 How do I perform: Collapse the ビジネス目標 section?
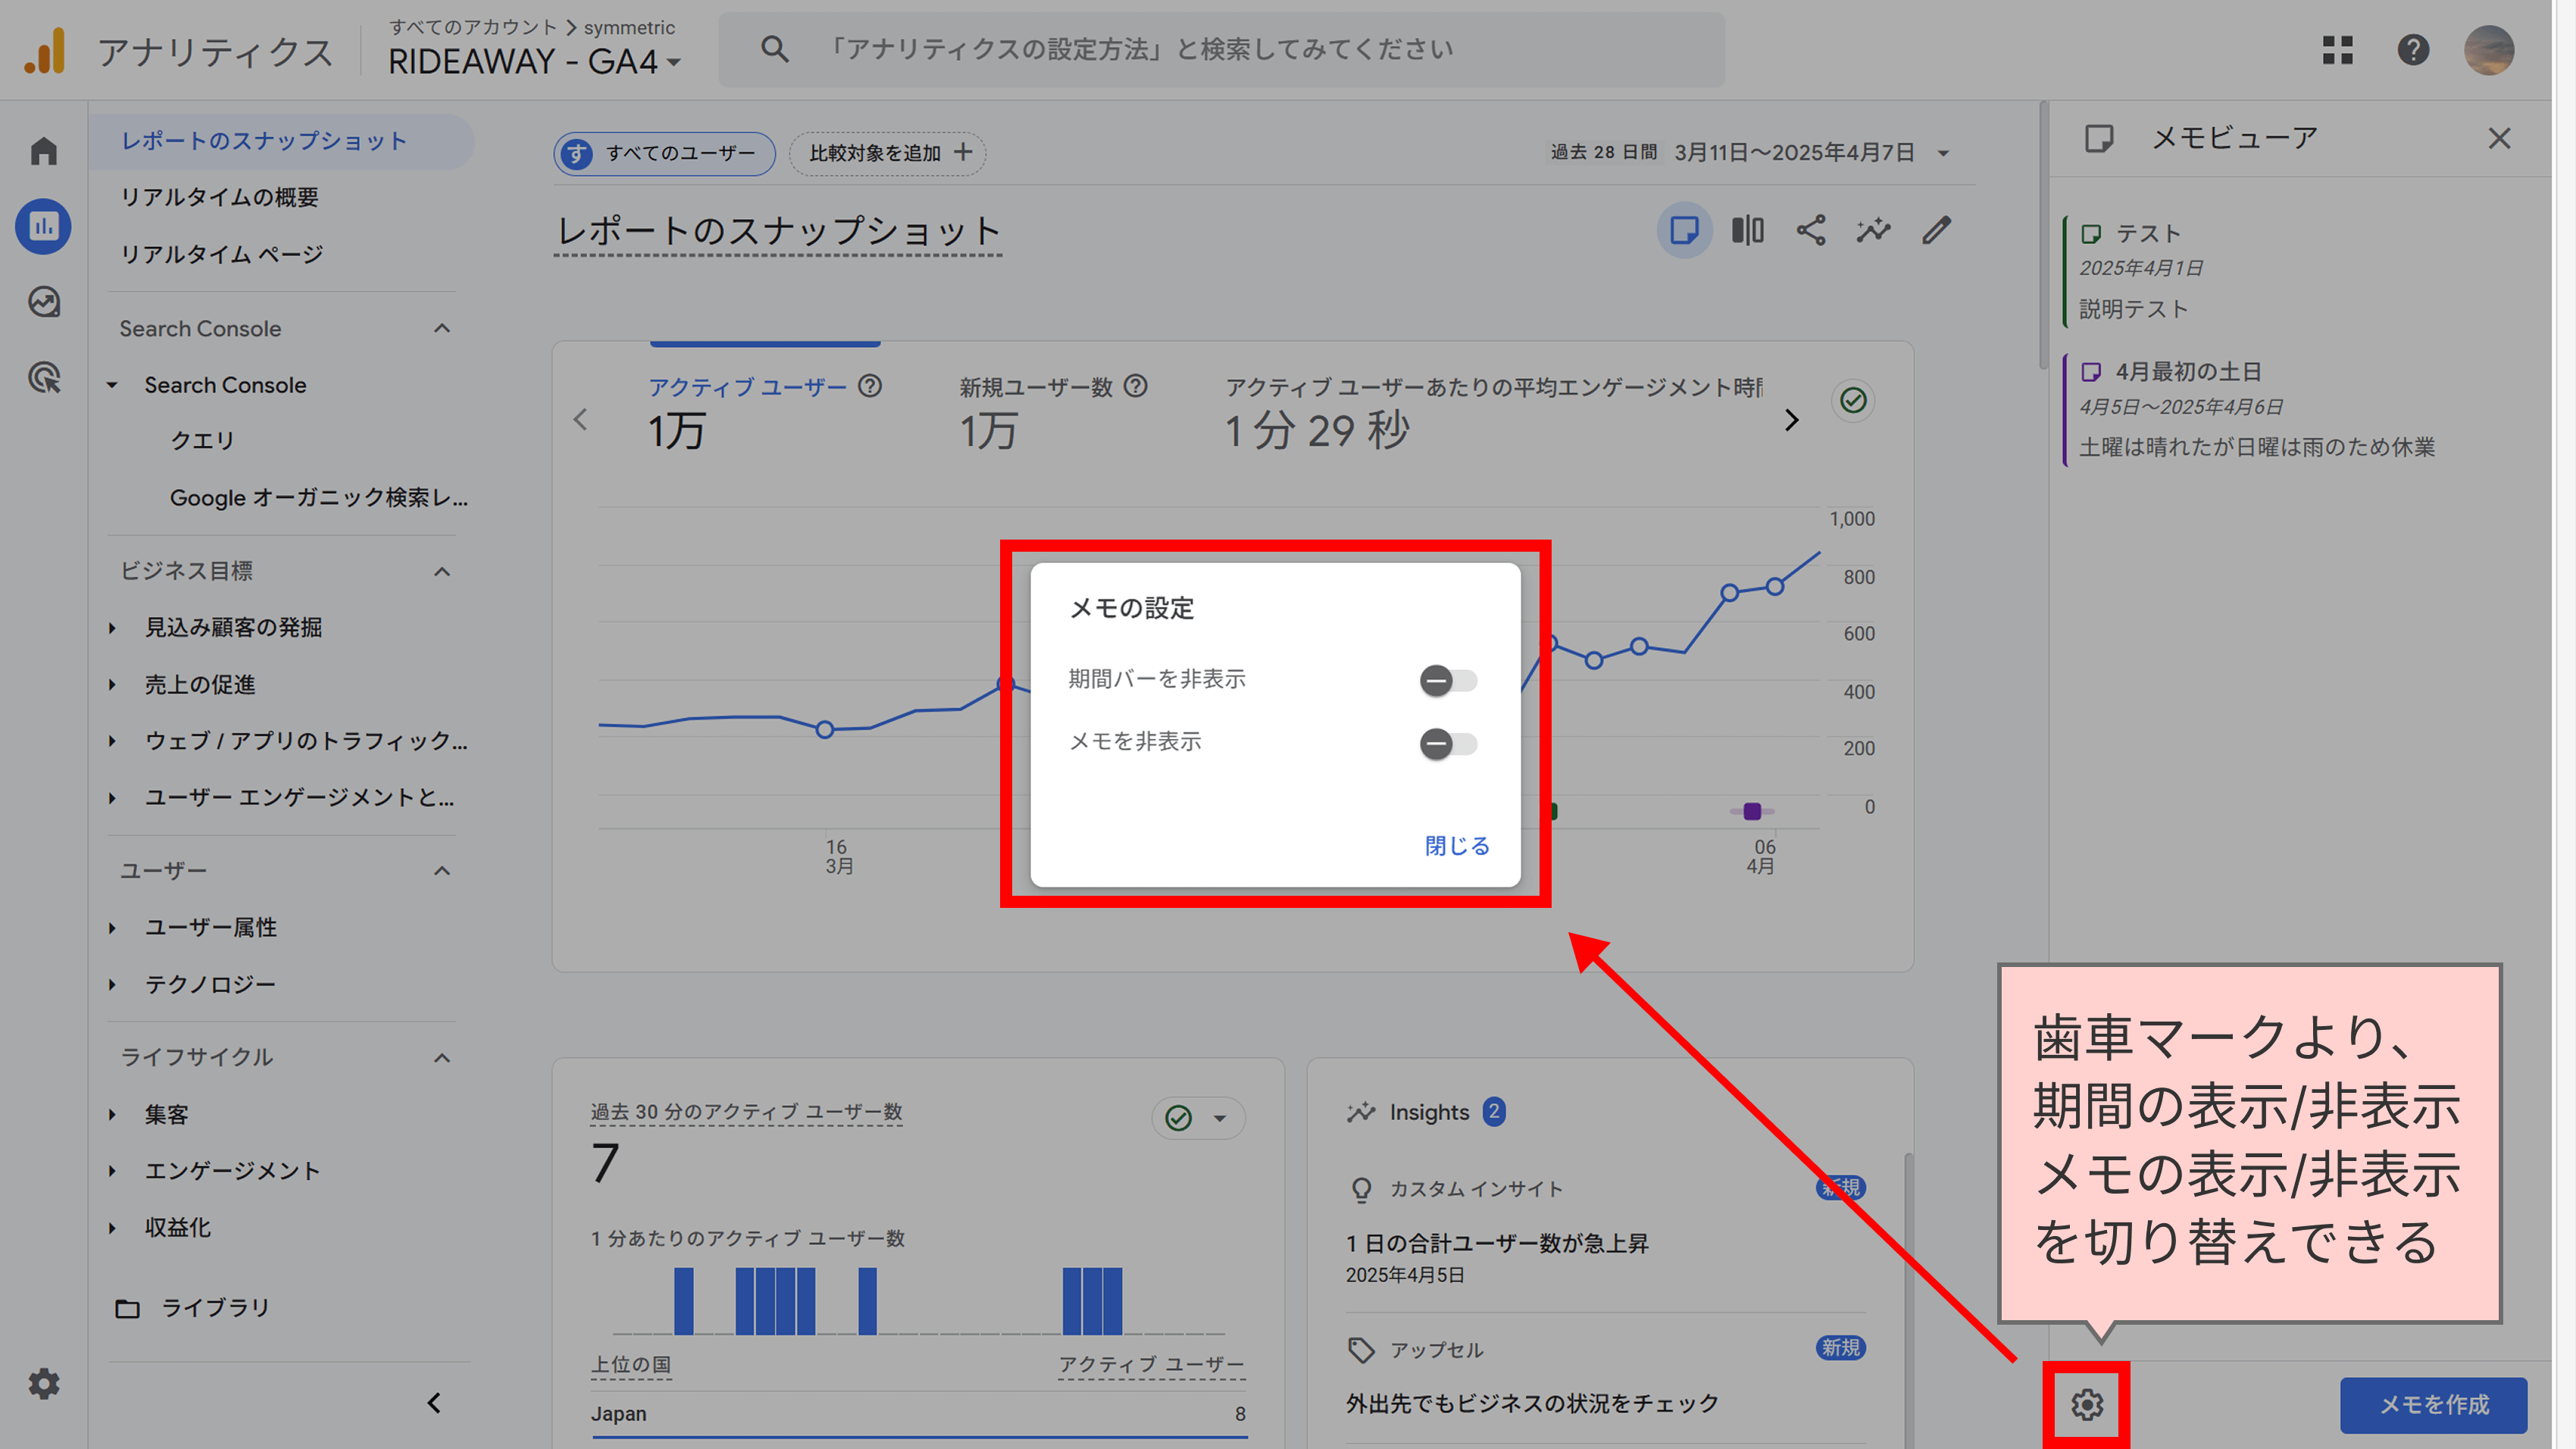coord(442,571)
